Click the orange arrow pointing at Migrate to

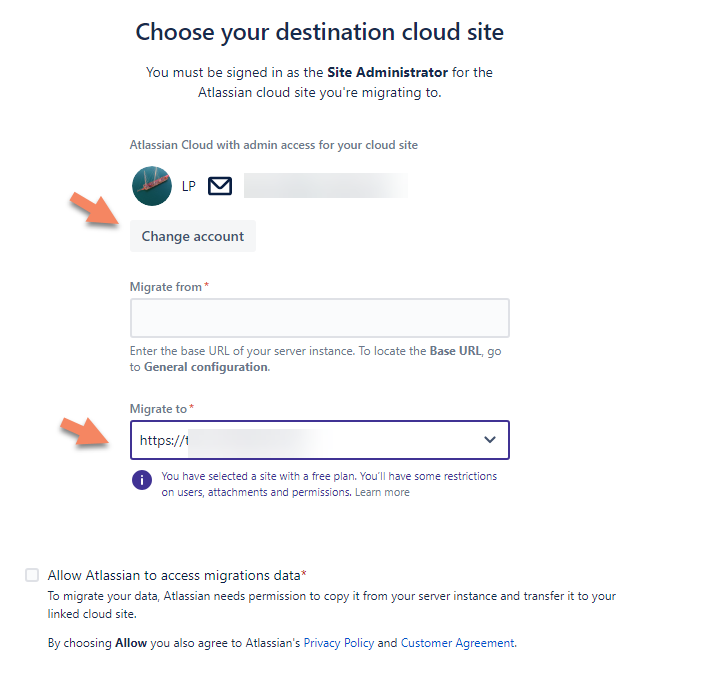(x=86, y=431)
